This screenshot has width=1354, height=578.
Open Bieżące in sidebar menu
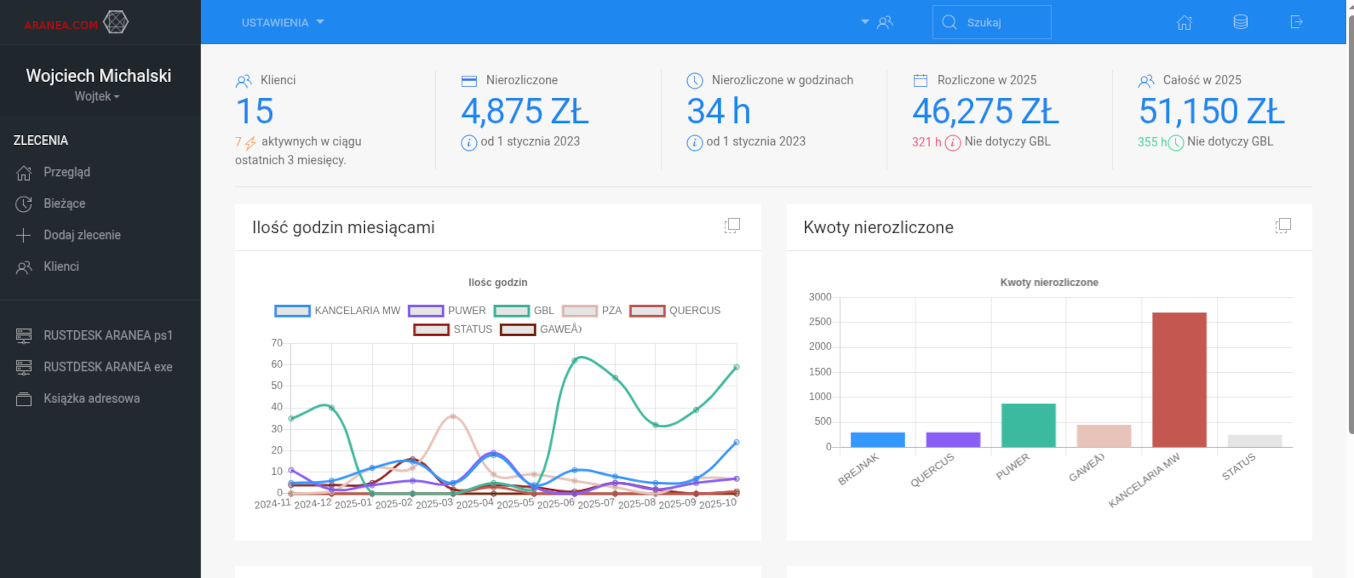pos(64,204)
